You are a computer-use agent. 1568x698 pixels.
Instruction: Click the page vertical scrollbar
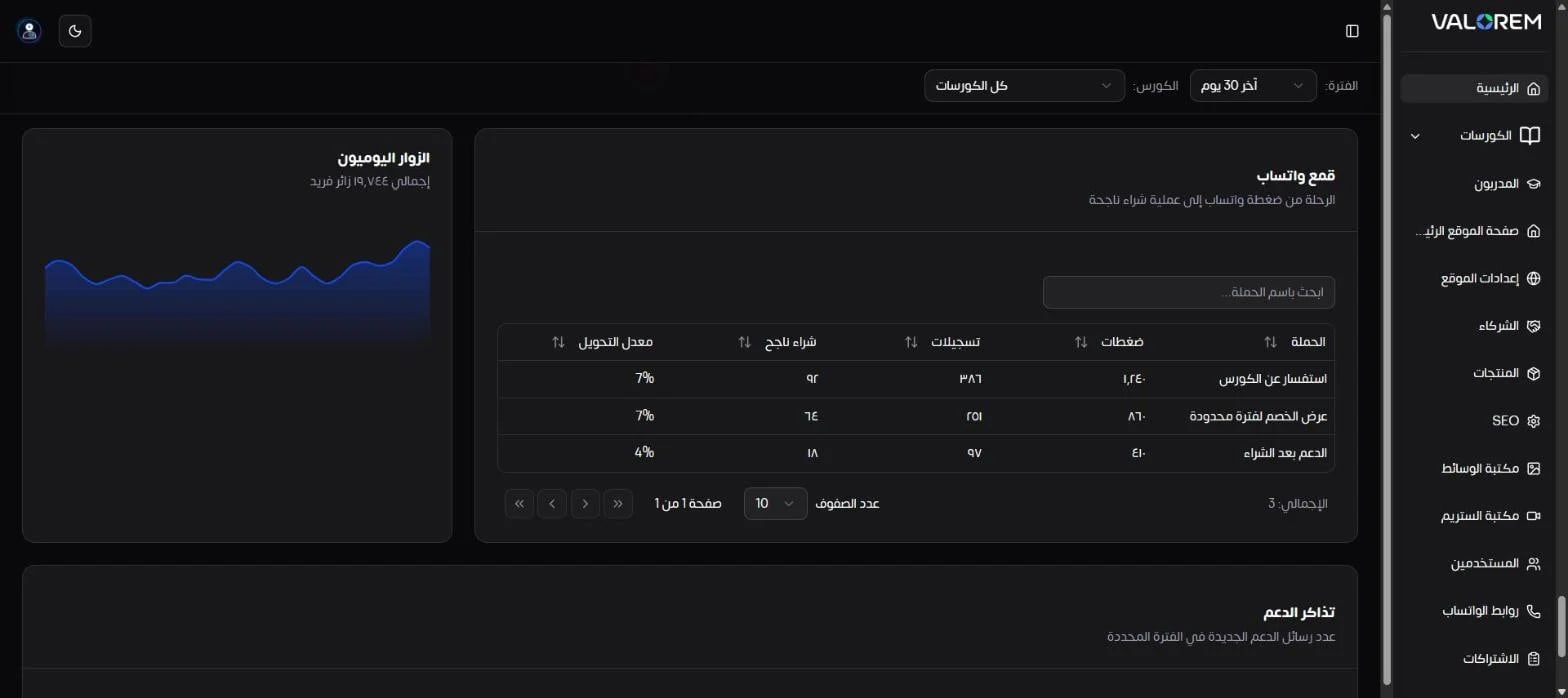pos(1386,350)
